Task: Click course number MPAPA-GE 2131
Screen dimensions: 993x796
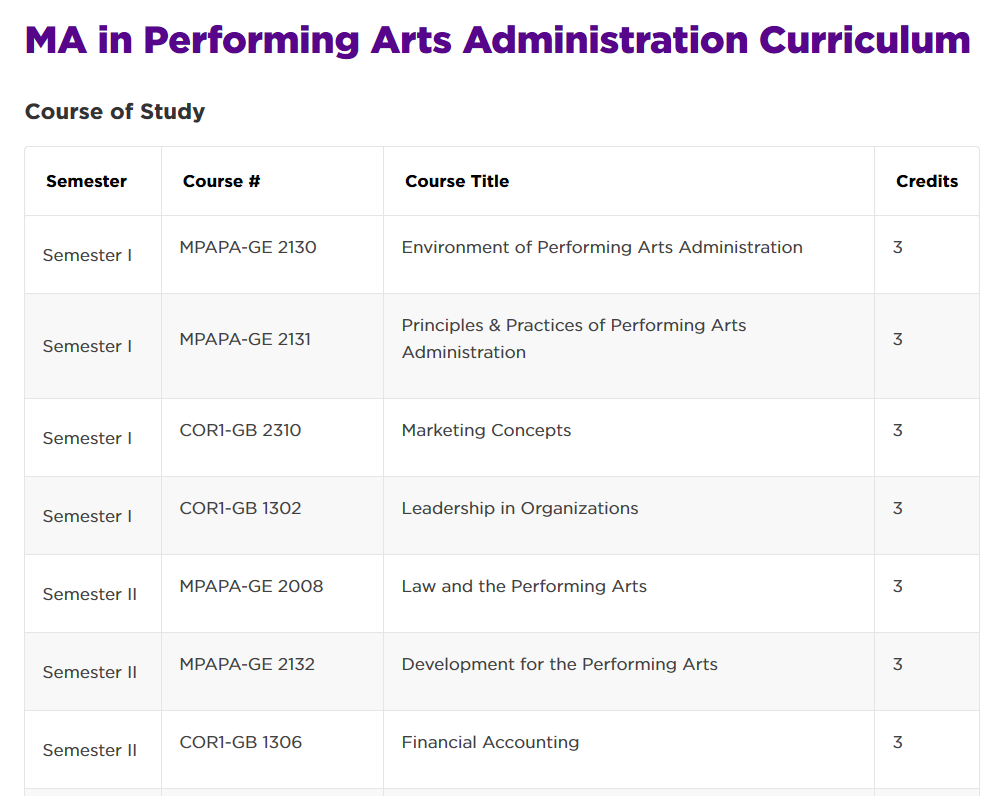Action: [x=245, y=339]
